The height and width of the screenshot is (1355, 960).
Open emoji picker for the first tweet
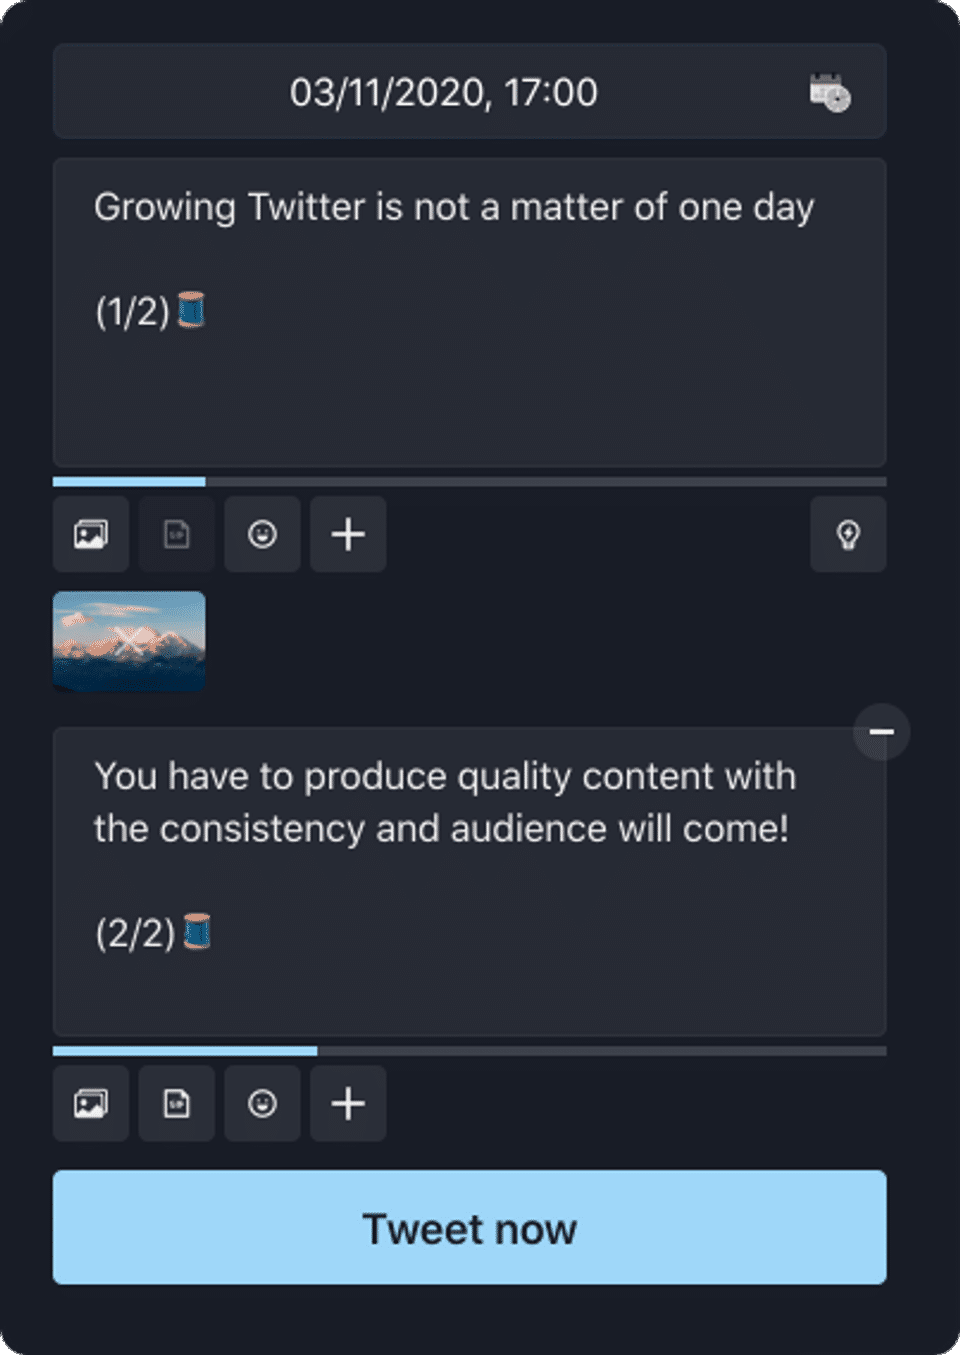coord(262,534)
